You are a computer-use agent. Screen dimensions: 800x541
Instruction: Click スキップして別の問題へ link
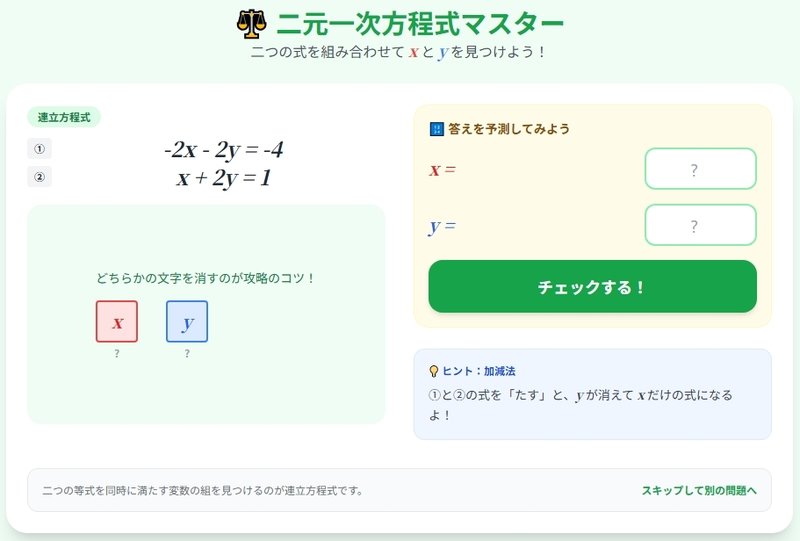point(699,490)
